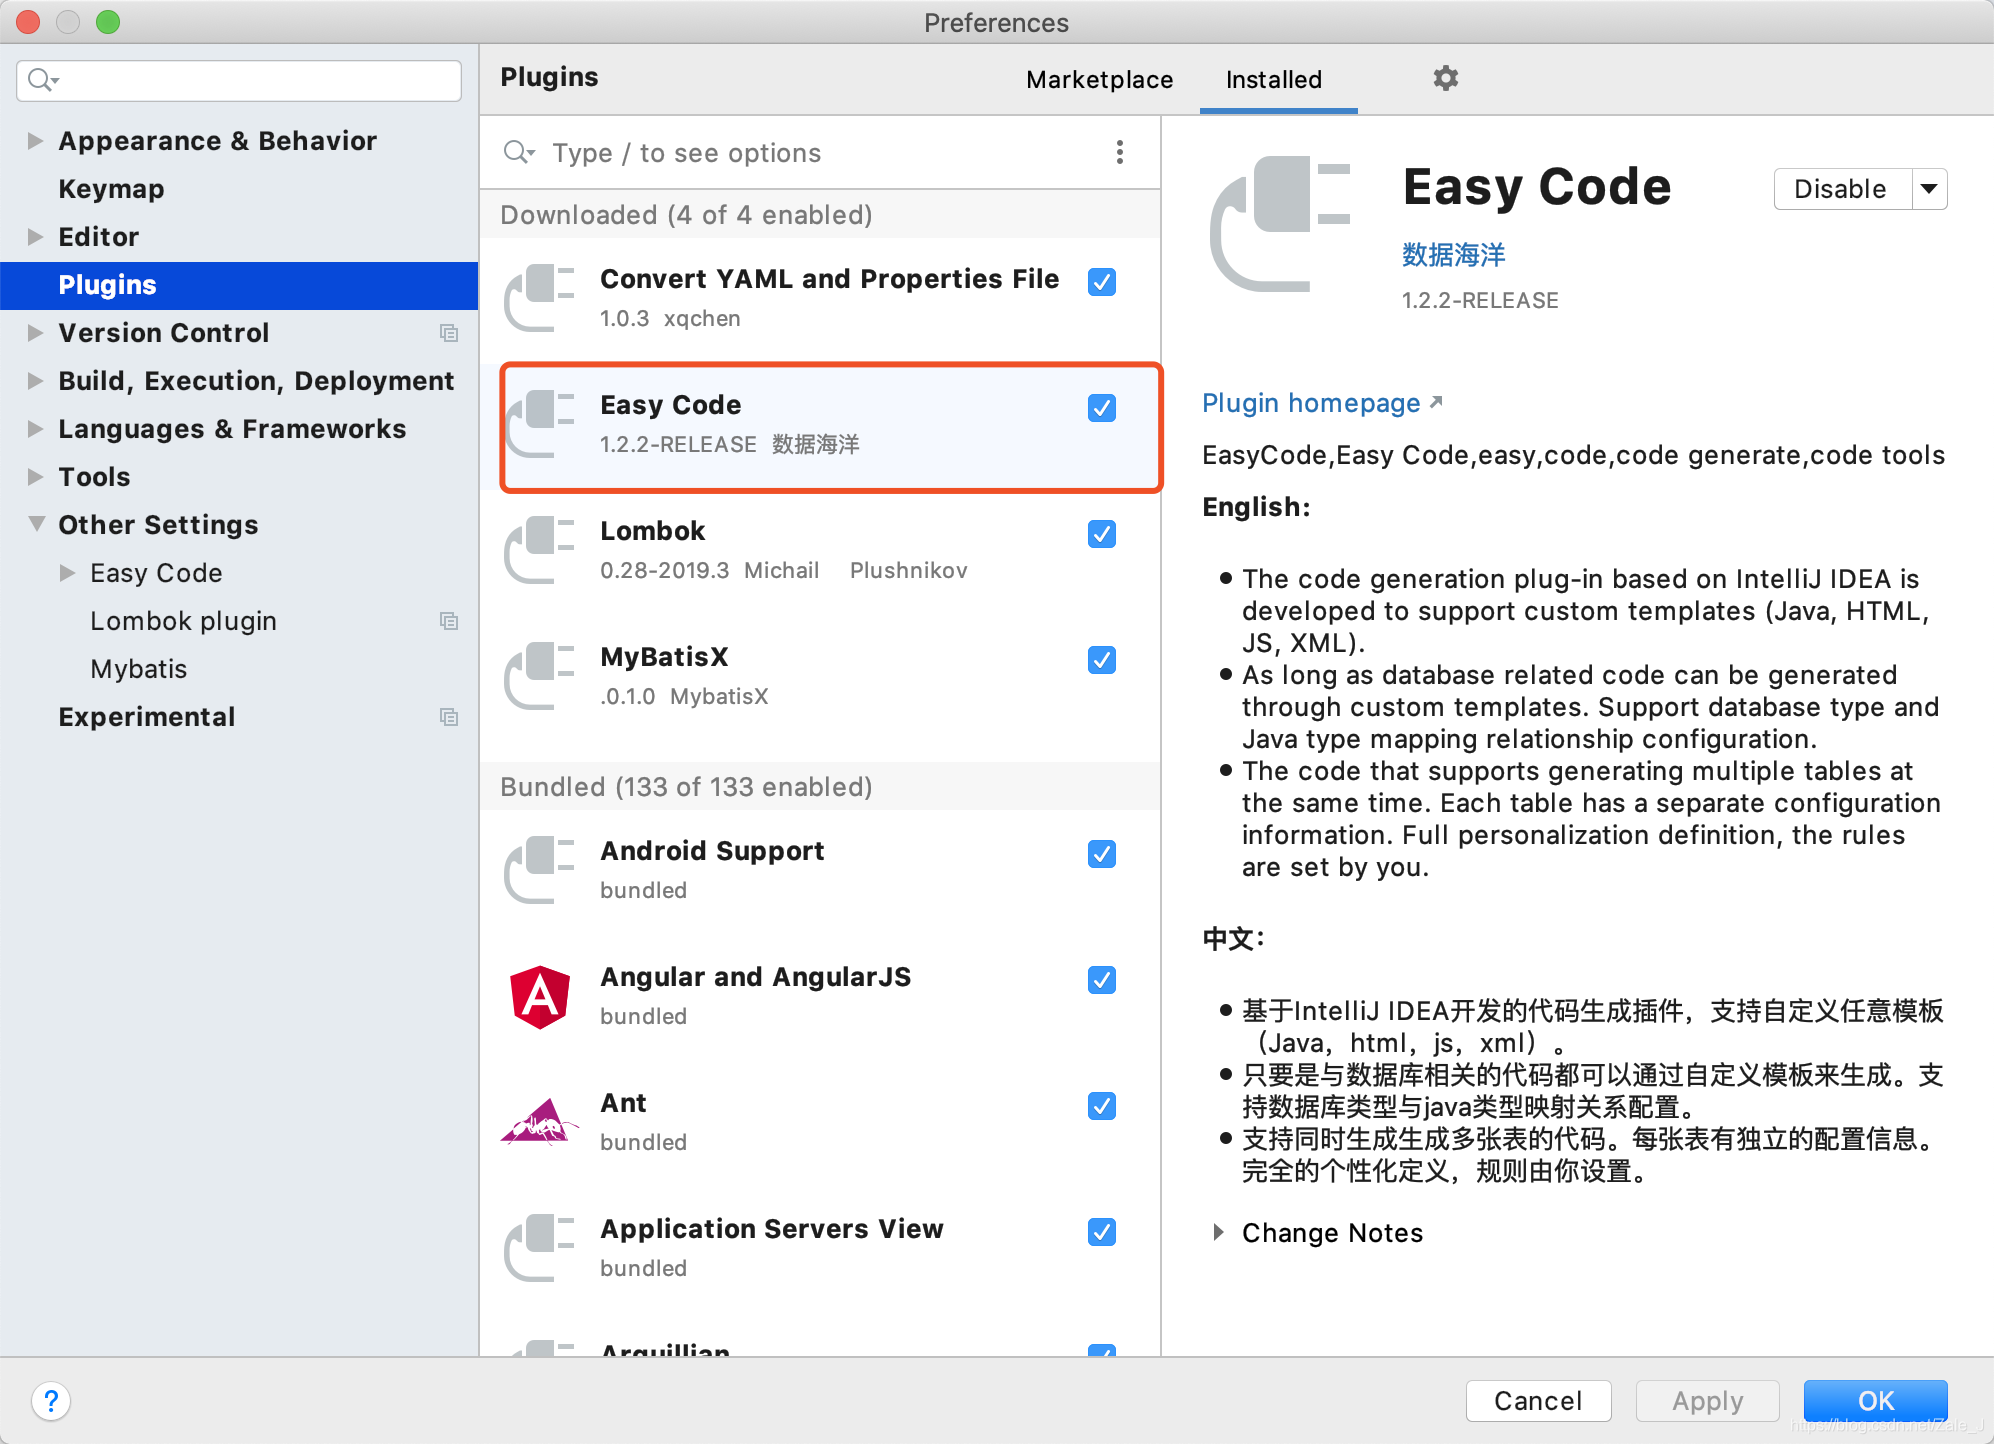This screenshot has height=1444, width=1994.
Task: Click the Convert YAML plugin icon
Action: (x=540, y=297)
